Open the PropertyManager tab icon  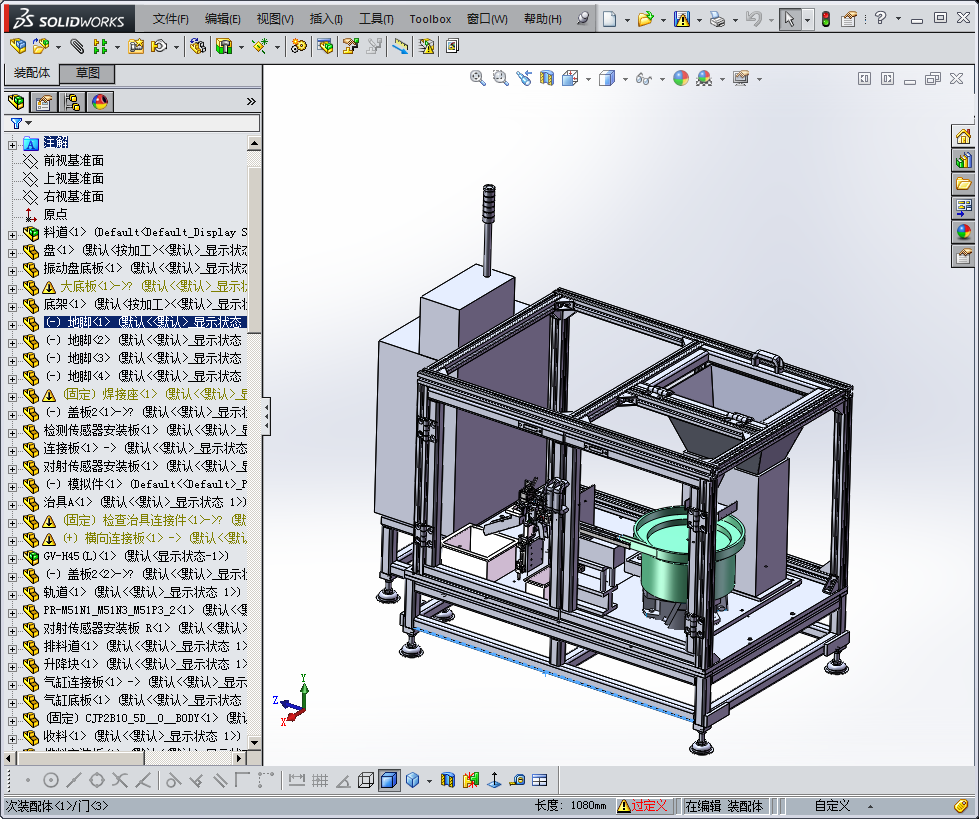44,102
